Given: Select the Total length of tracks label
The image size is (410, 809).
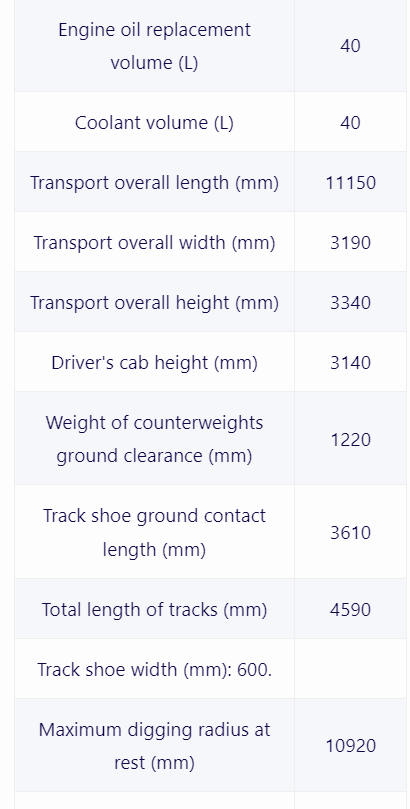Looking at the screenshot, I should [154, 609].
